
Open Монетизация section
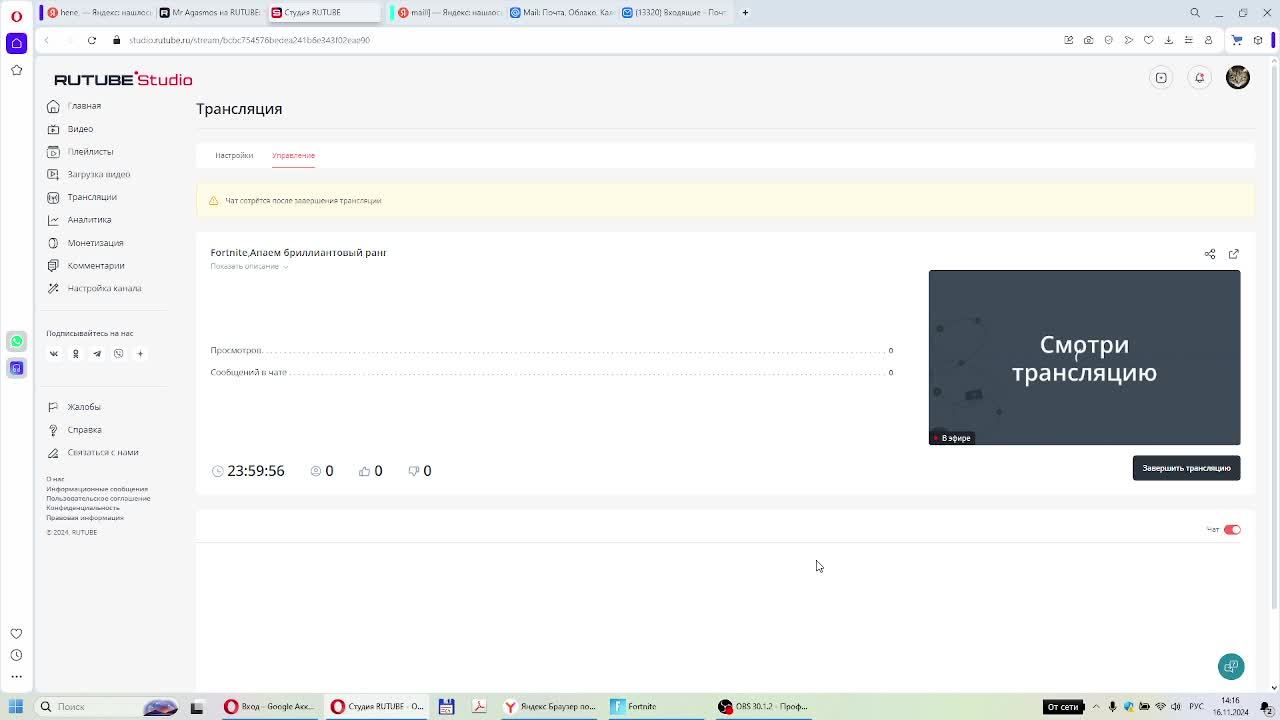pos(95,243)
